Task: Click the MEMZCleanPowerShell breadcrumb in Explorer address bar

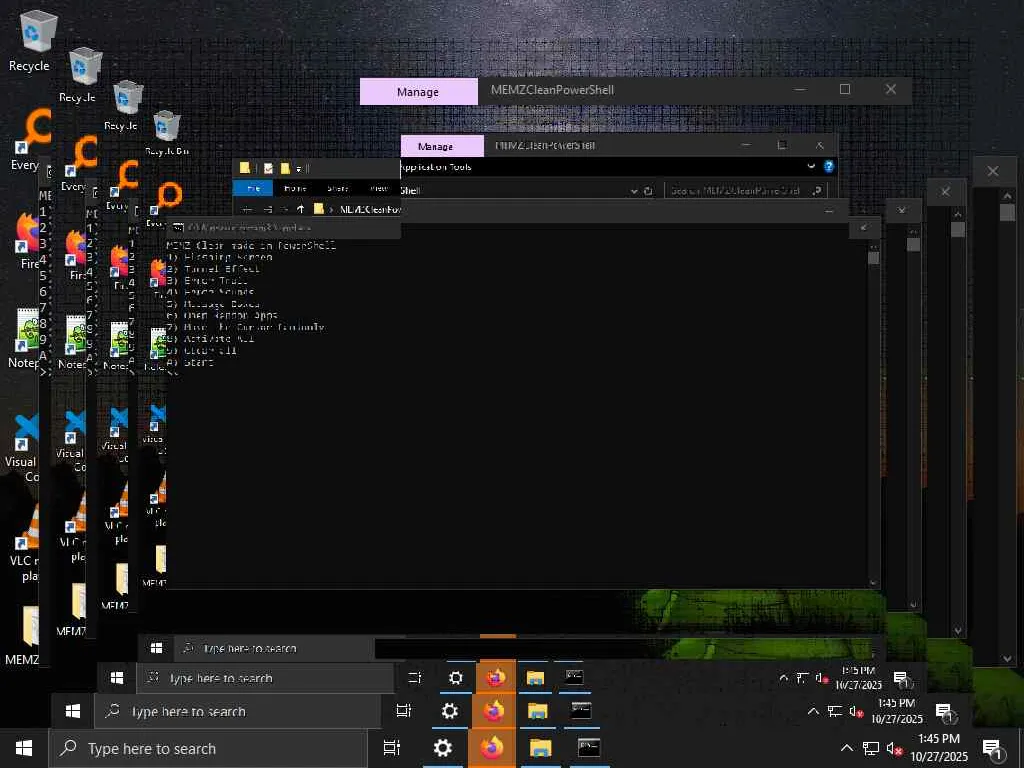Action: pyautogui.click(x=370, y=209)
